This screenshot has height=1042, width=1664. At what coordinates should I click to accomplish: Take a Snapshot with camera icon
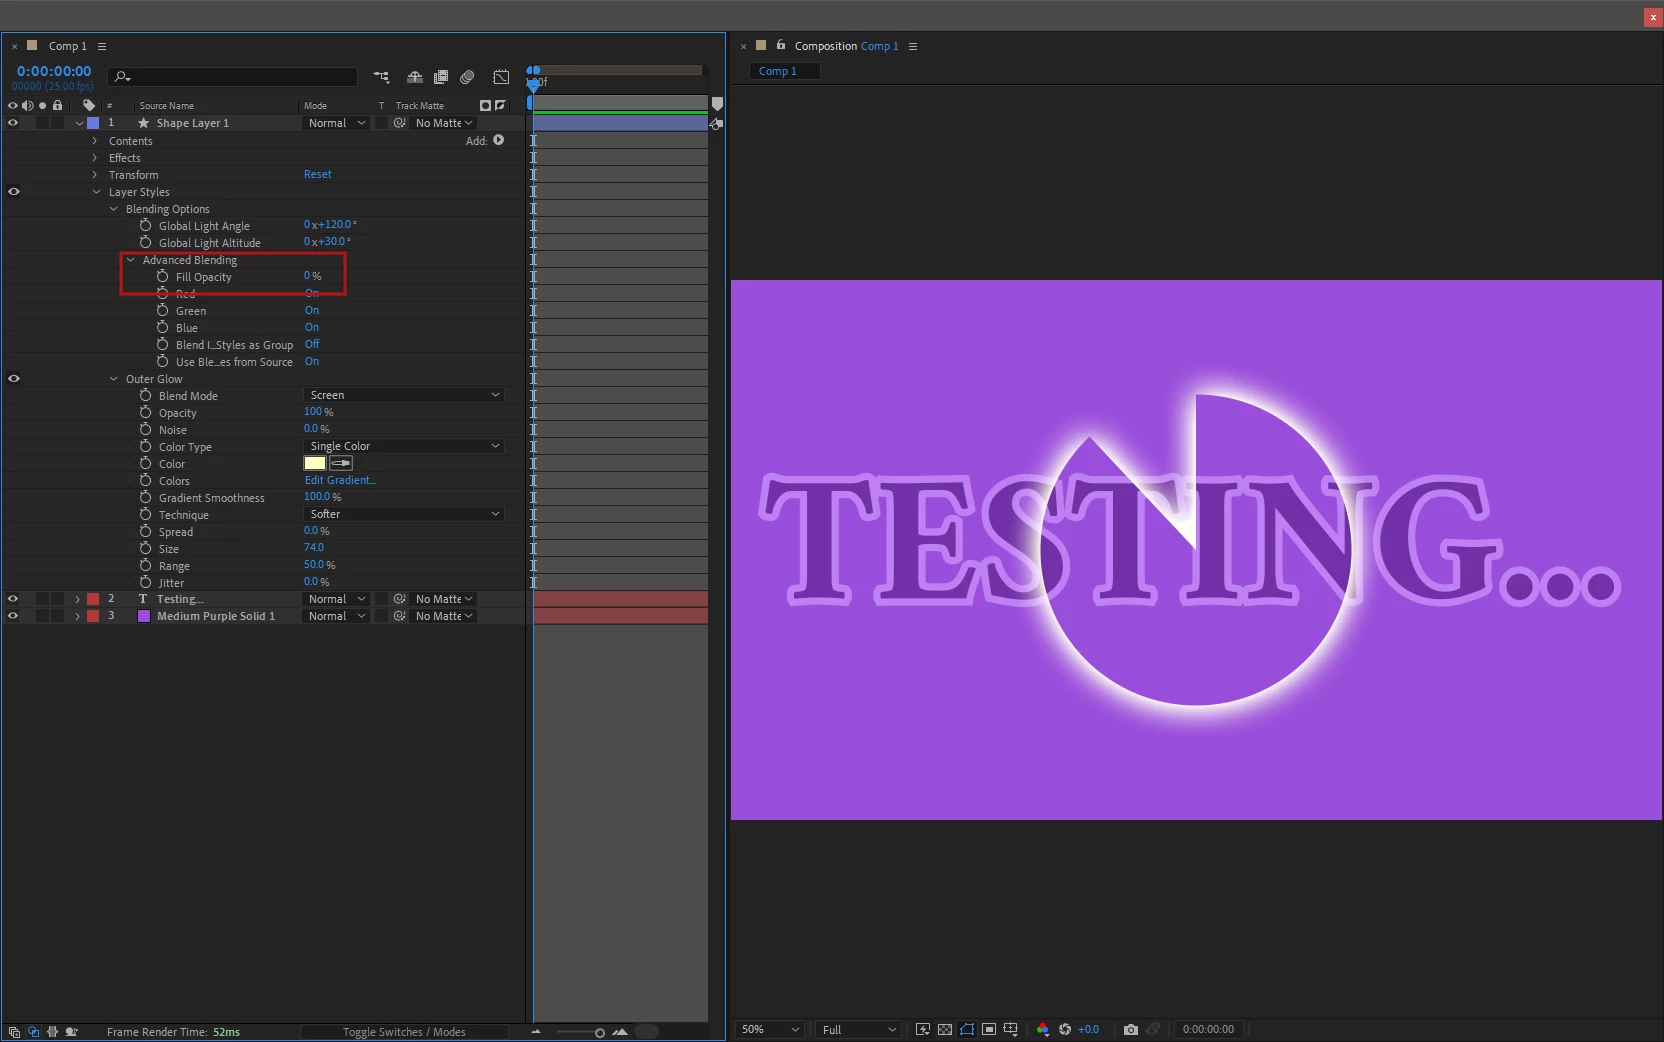[1131, 1029]
